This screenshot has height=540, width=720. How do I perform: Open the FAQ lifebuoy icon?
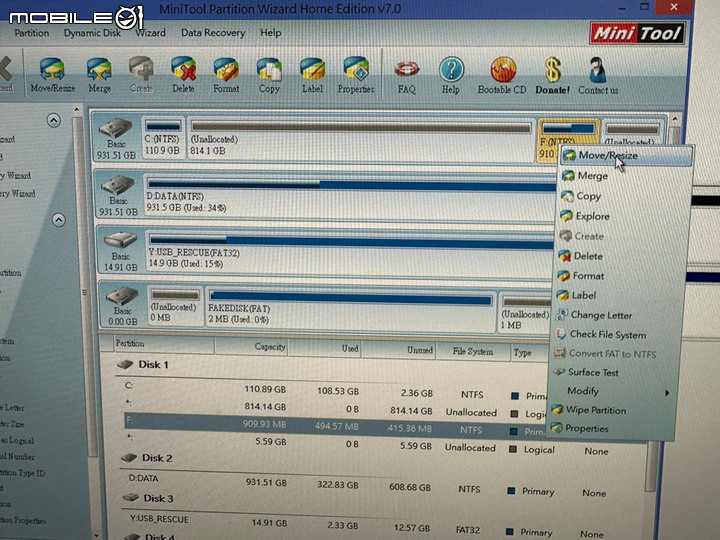pos(407,77)
